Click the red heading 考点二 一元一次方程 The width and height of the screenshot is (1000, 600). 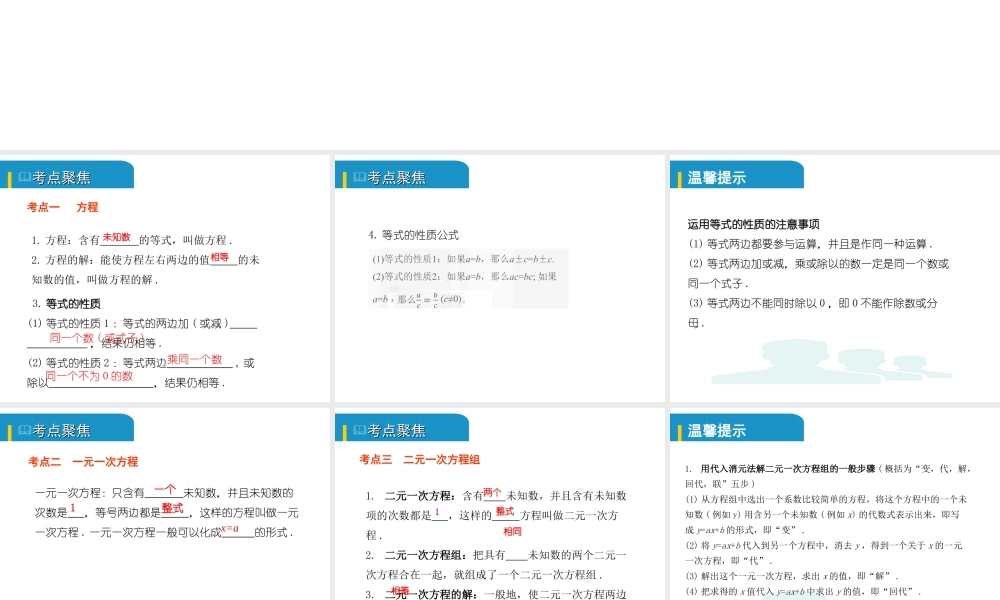pos(83,462)
